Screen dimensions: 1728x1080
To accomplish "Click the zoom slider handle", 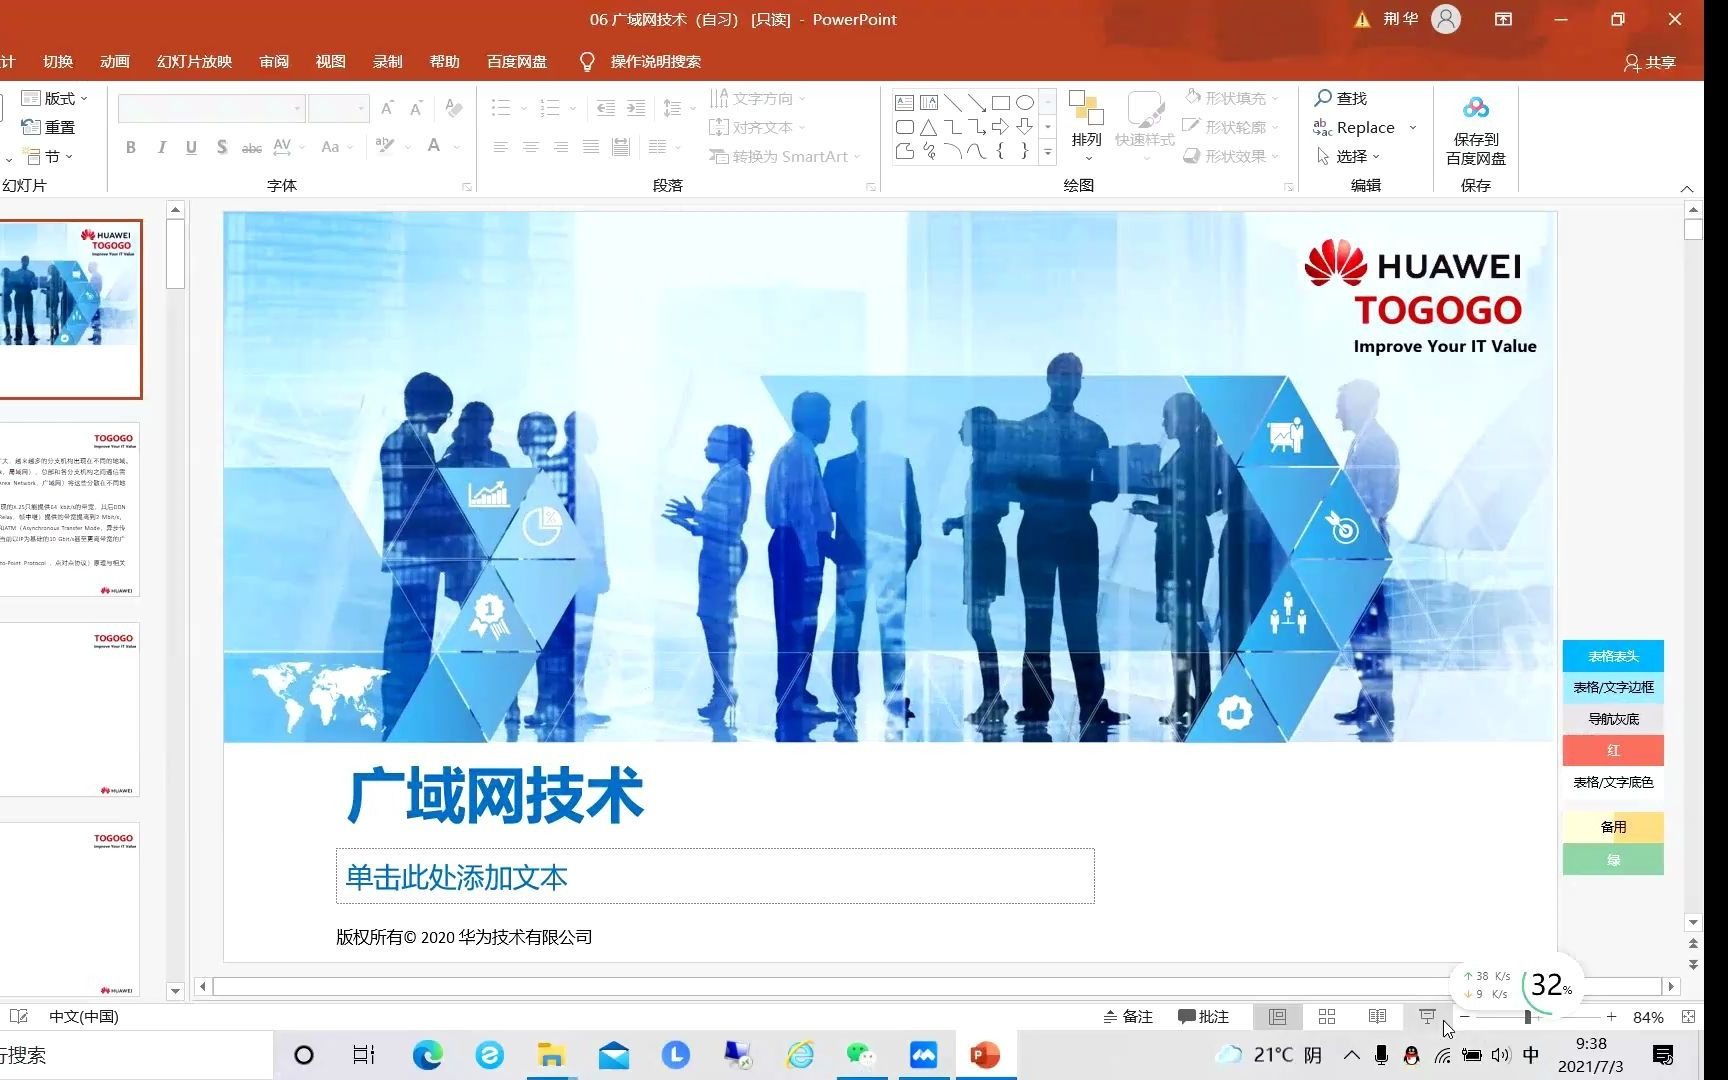I will click(1528, 1016).
